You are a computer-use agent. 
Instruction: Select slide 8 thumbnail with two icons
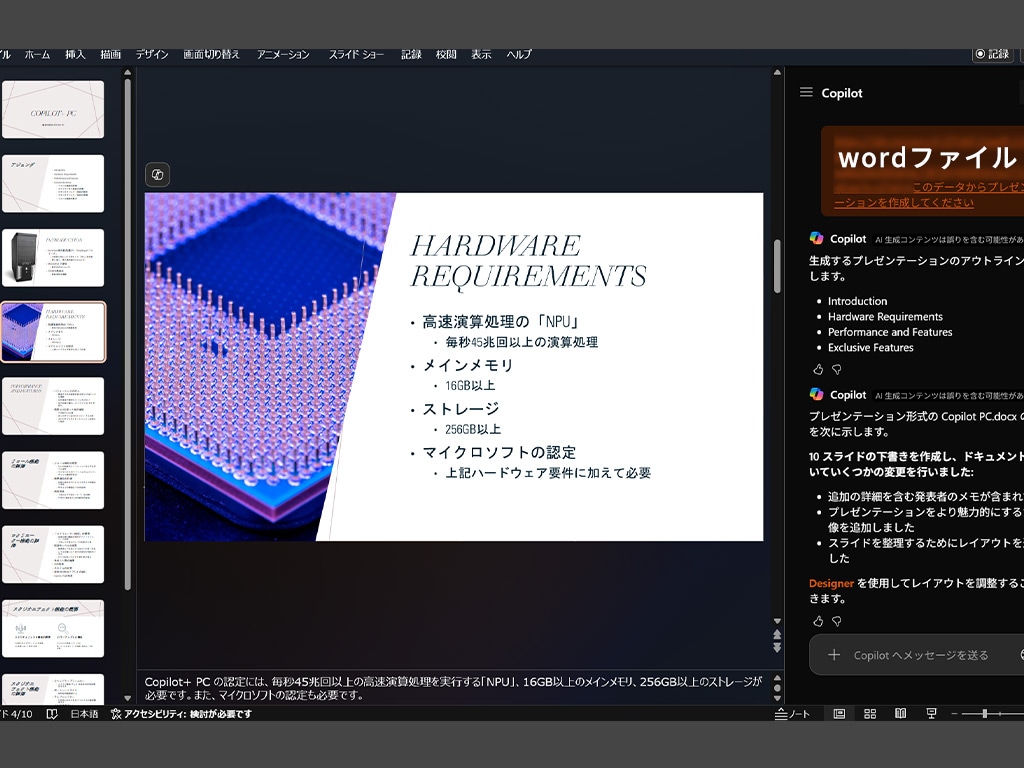click(x=53, y=628)
